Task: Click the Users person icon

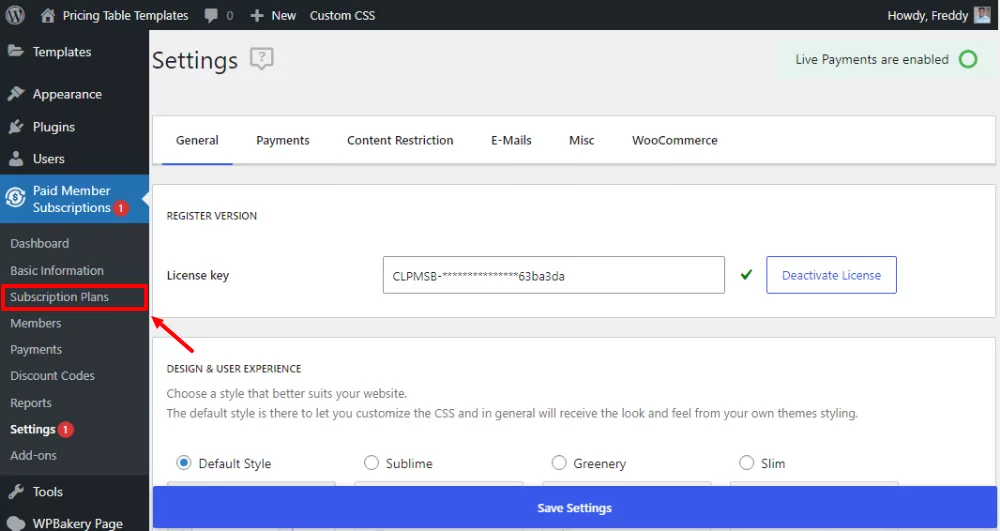Action: [16, 158]
